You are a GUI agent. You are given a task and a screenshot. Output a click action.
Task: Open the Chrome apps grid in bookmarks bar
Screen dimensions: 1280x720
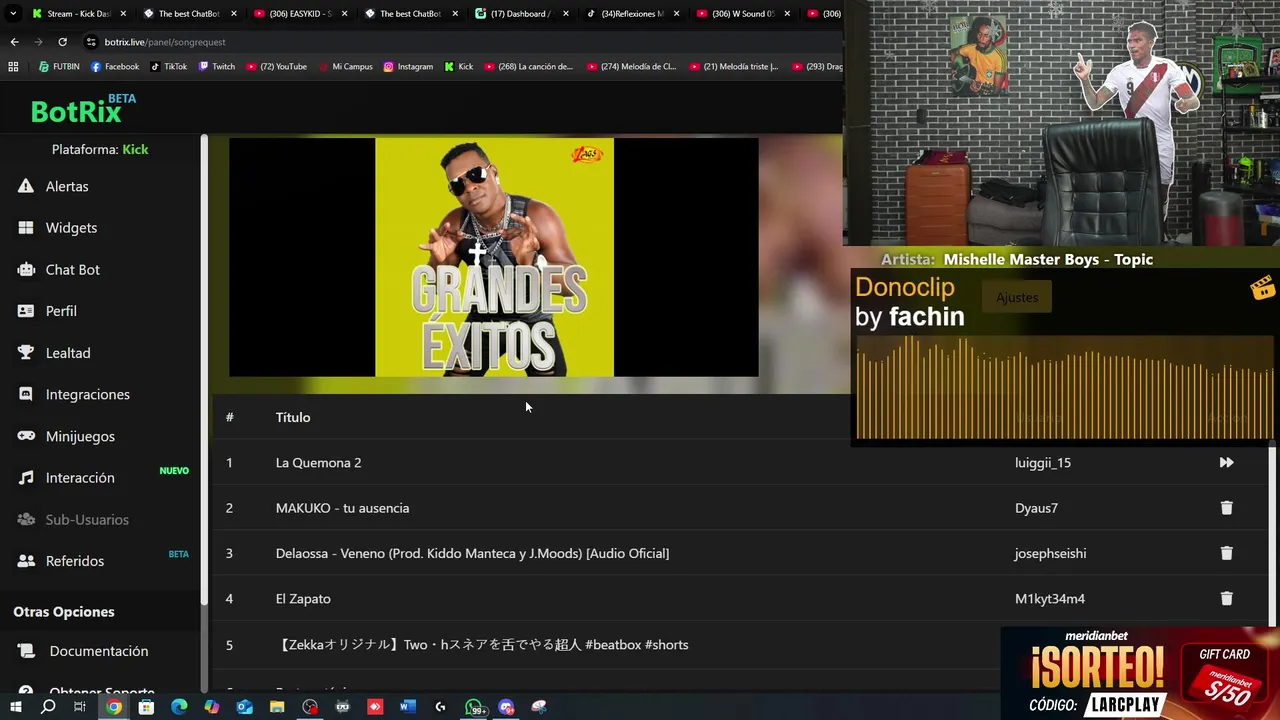point(13,67)
